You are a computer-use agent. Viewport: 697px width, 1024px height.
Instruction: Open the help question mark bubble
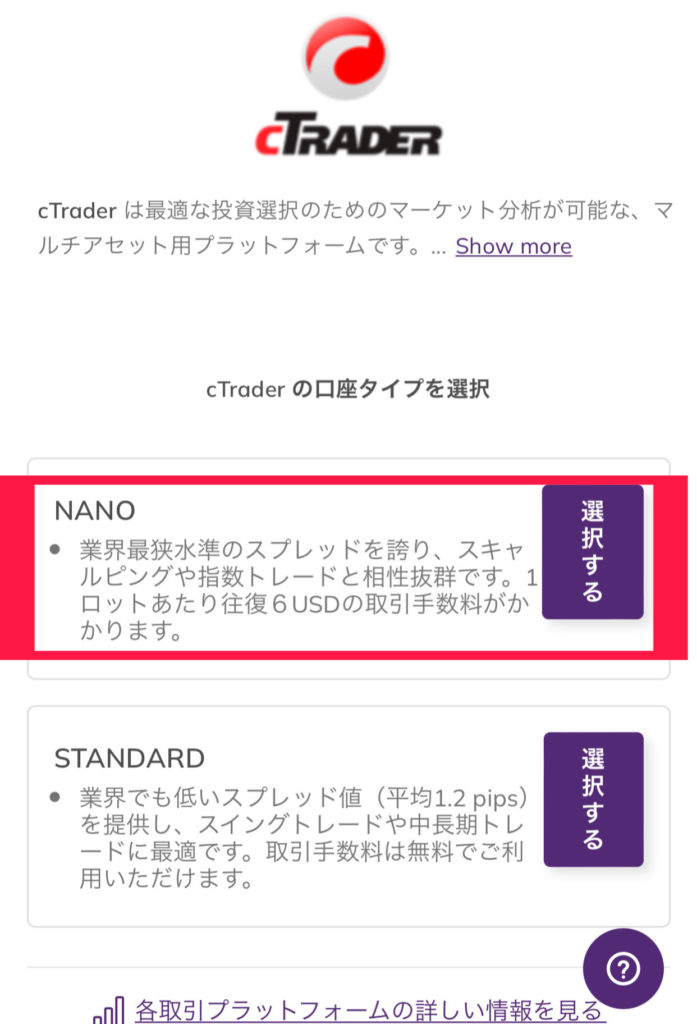click(x=623, y=968)
